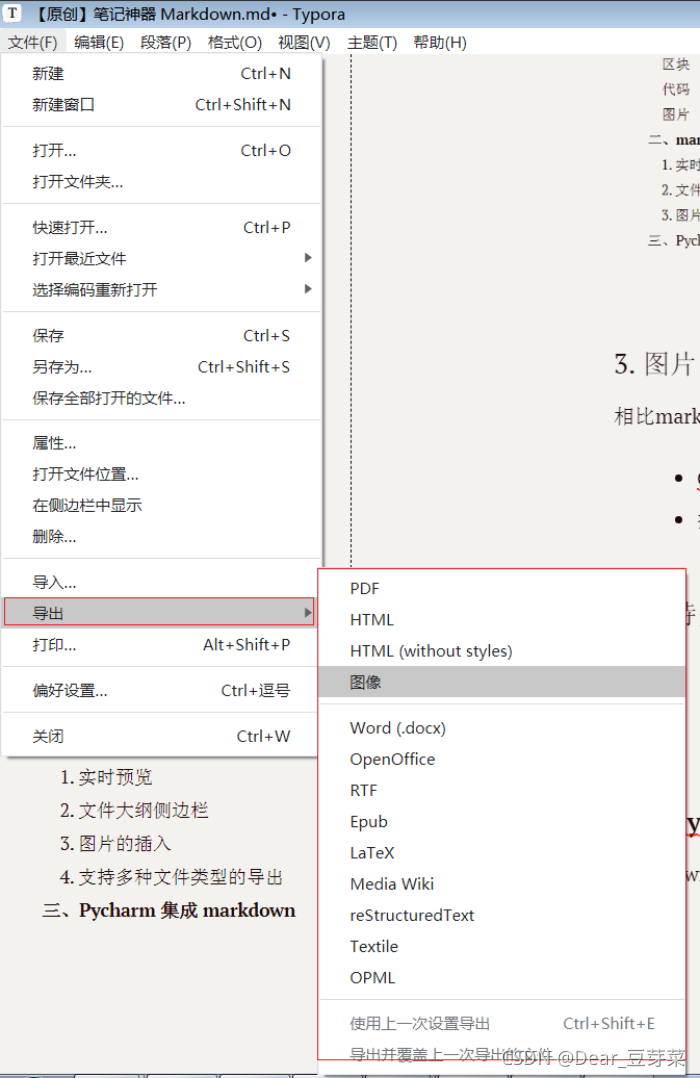
Task: Select RTF export format
Action: 502,790
